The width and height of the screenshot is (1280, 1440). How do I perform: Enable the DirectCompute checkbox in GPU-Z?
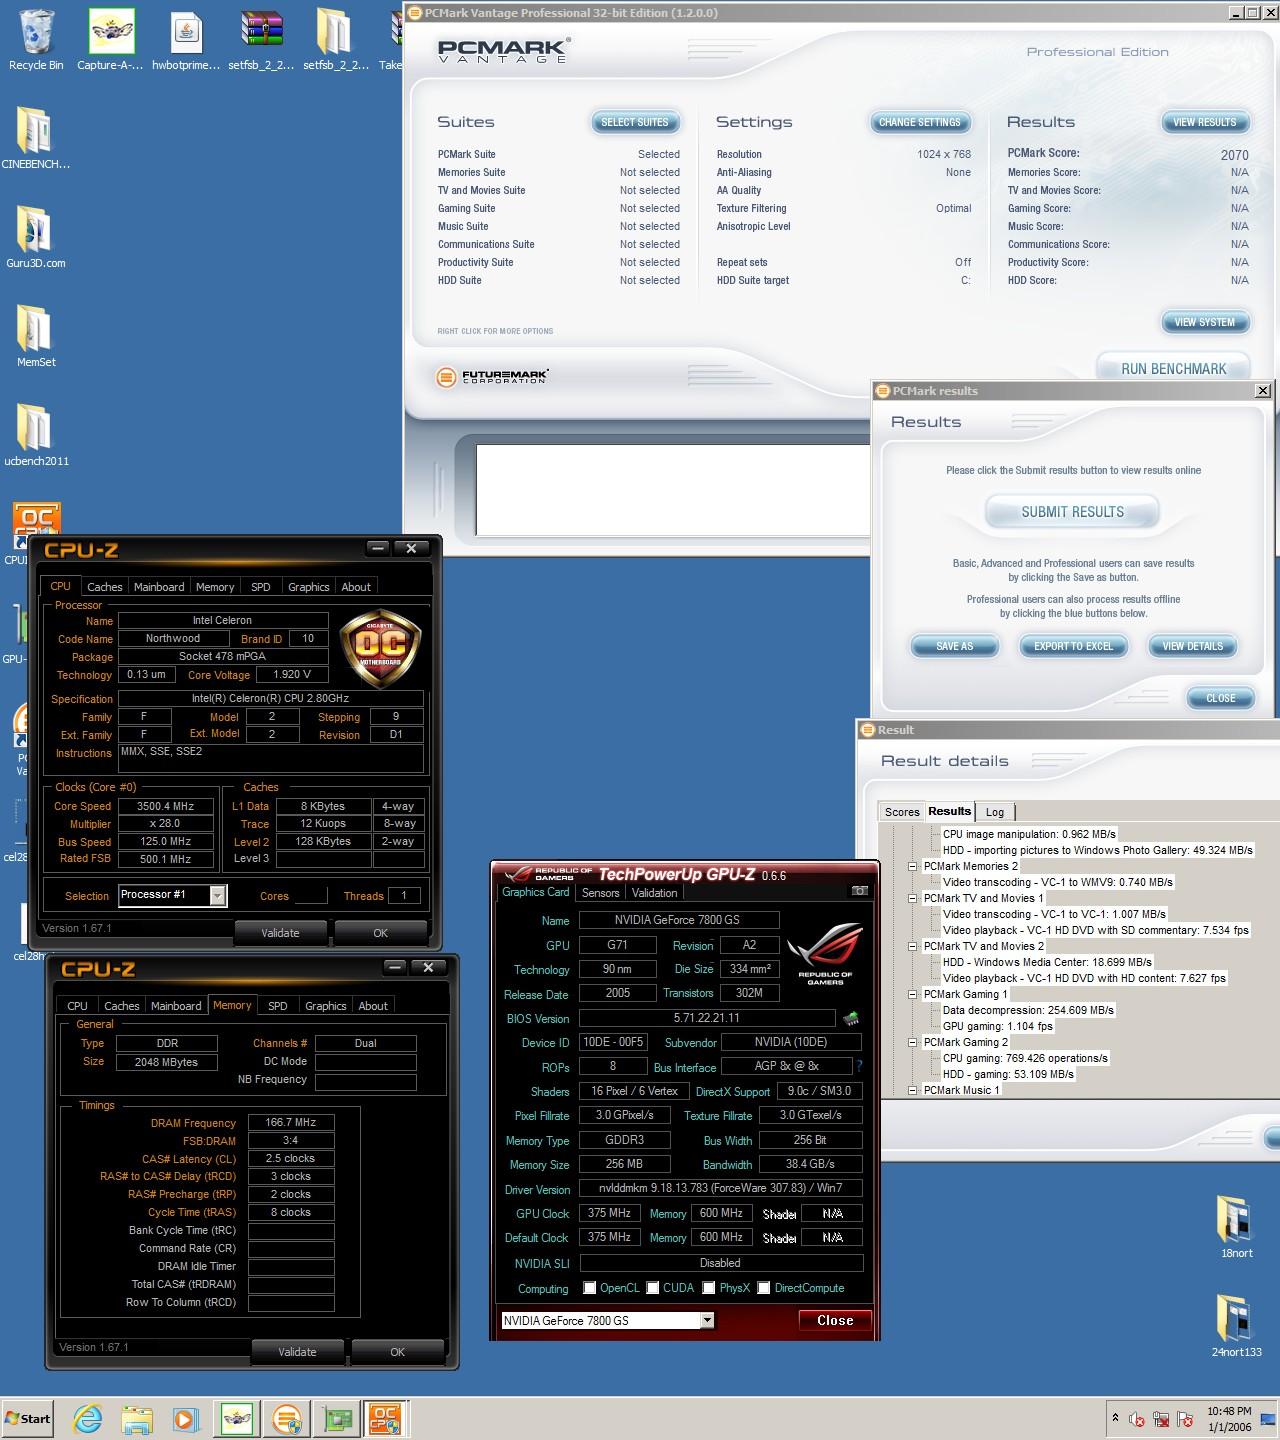764,1288
